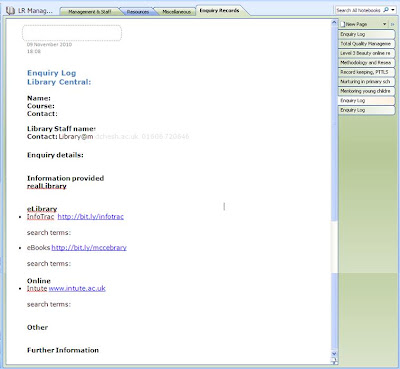This screenshot has height=369, width=400.
Task: Open Level 3 Beauty online re page
Action: pos(366,53)
